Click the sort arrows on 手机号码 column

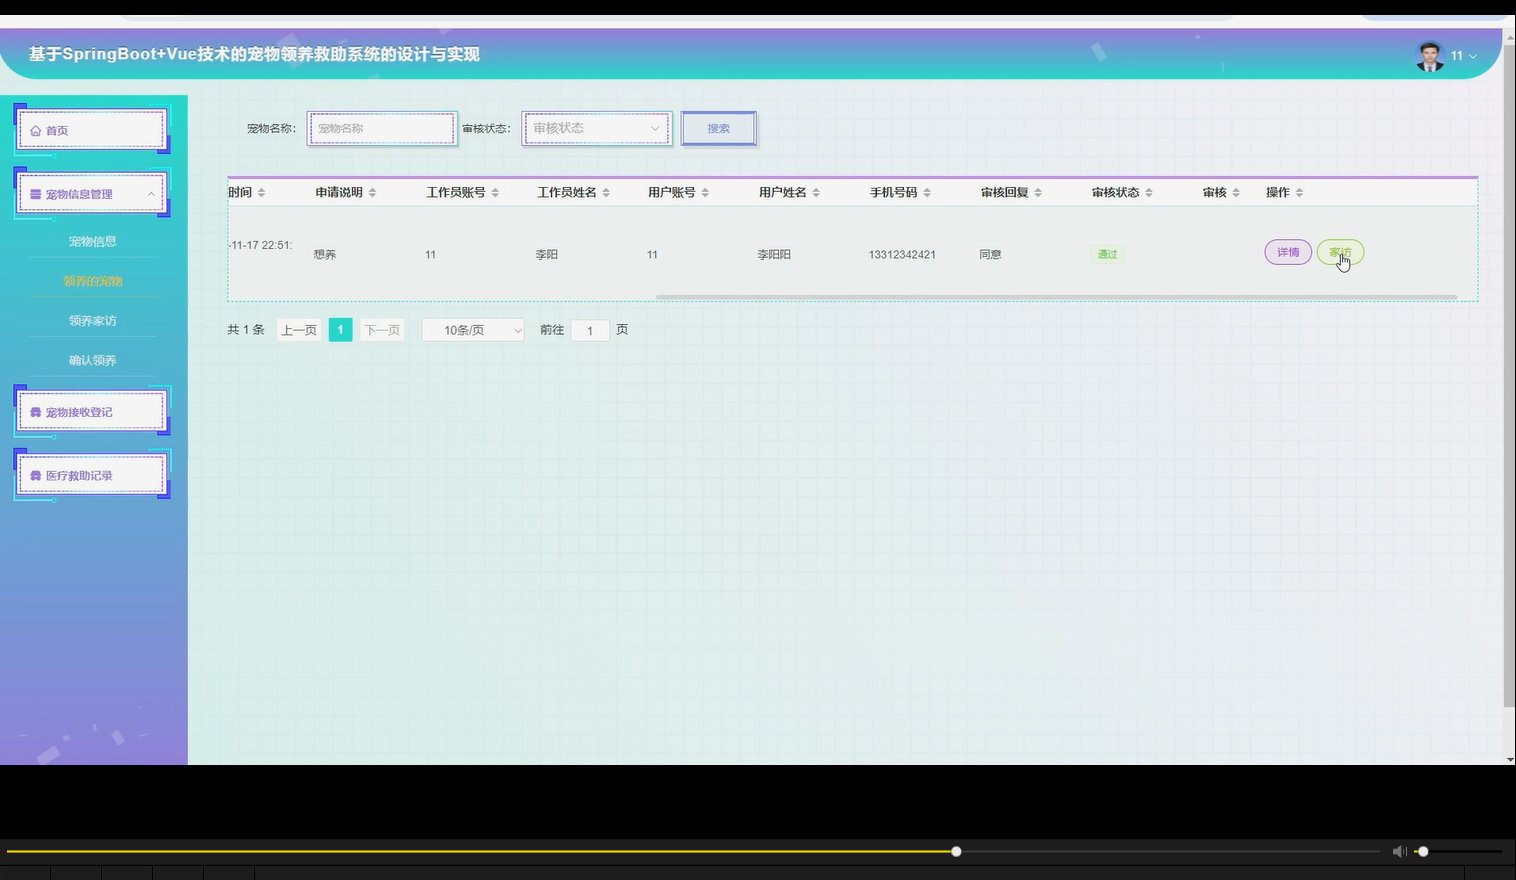coord(925,191)
